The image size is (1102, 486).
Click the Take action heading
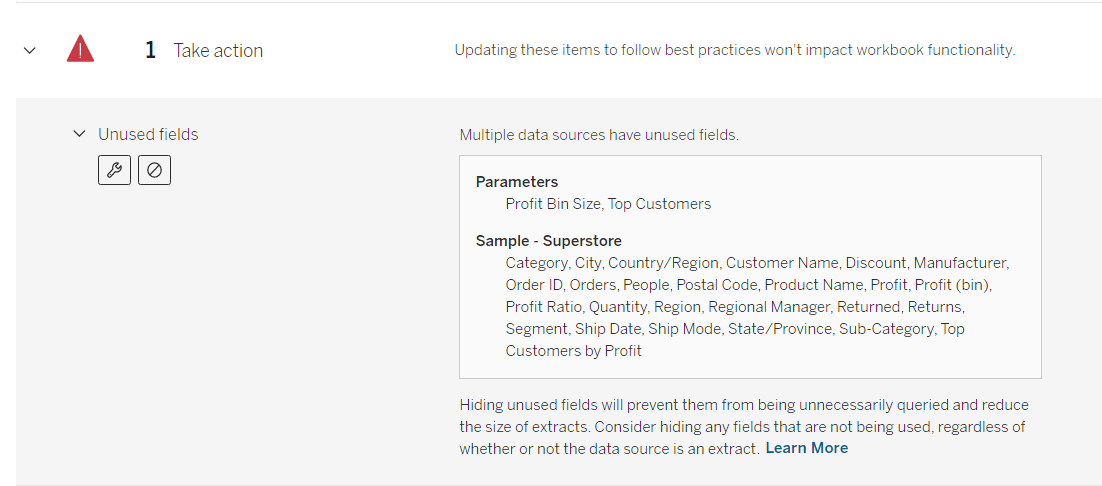(x=218, y=50)
